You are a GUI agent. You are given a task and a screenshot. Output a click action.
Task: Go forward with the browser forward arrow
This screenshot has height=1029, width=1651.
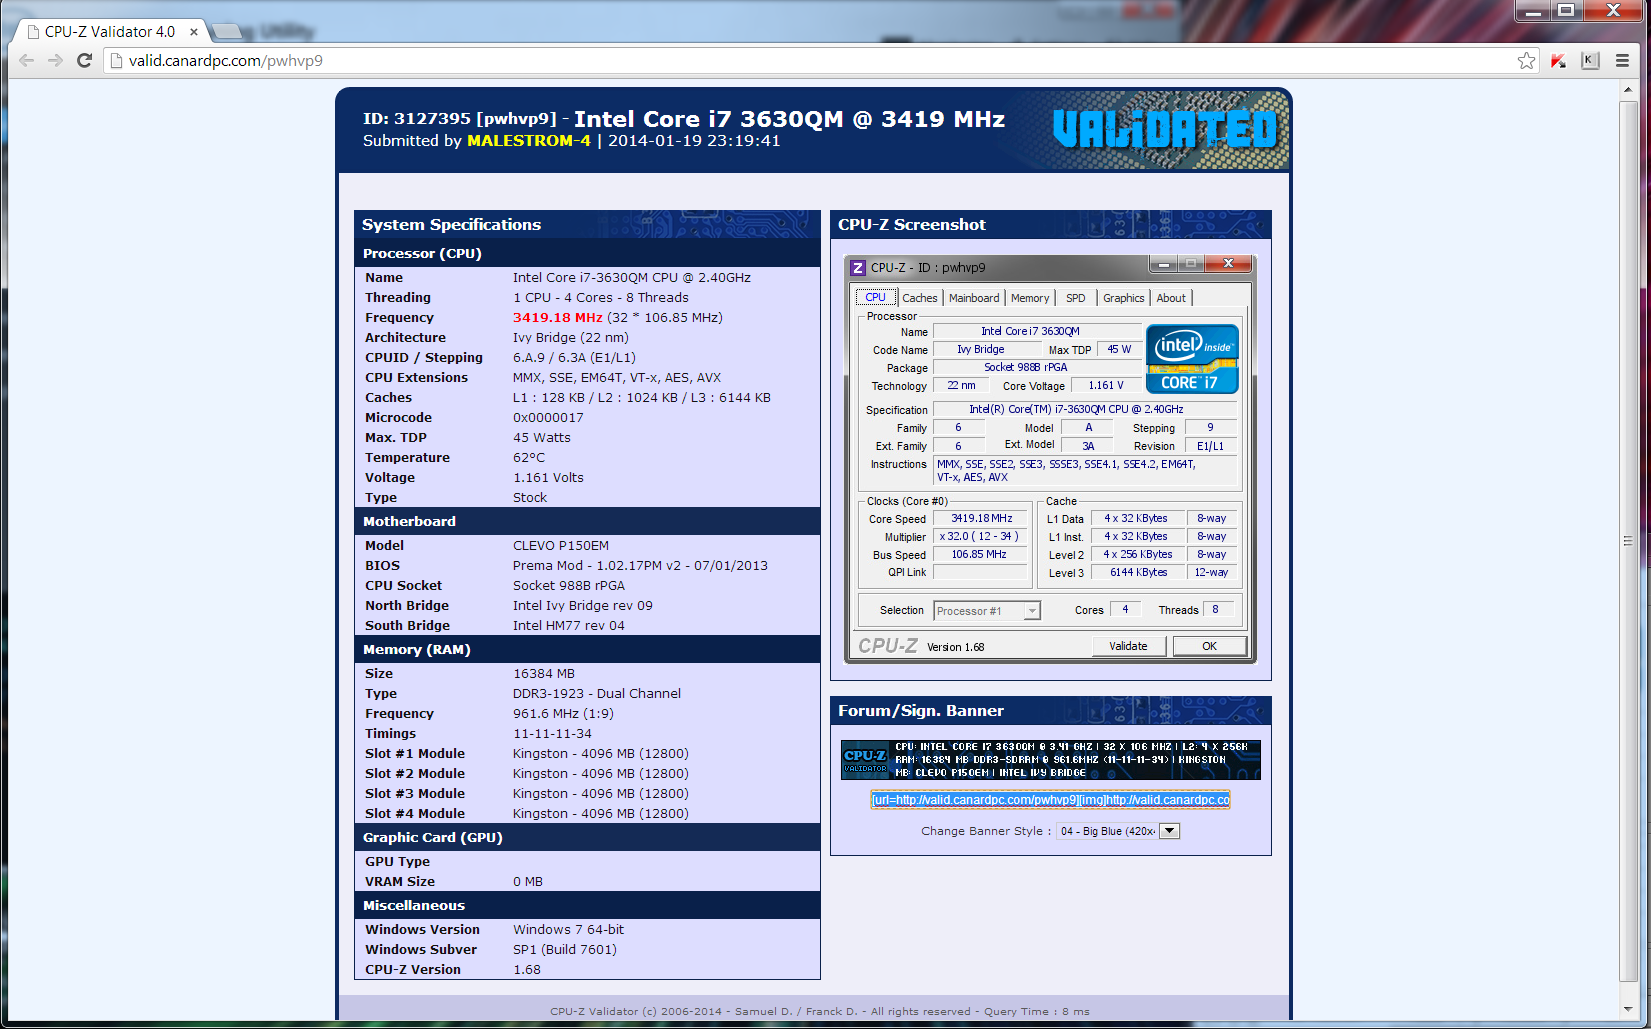pos(56,60)
